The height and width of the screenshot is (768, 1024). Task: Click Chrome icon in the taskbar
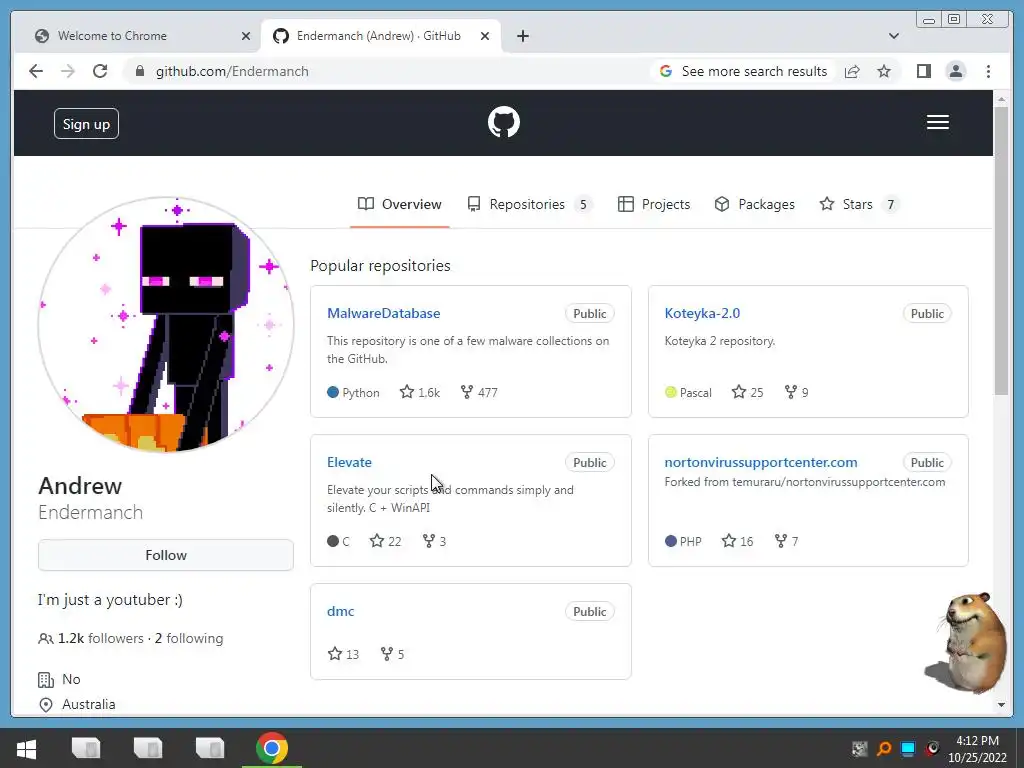tap(272, 748)
